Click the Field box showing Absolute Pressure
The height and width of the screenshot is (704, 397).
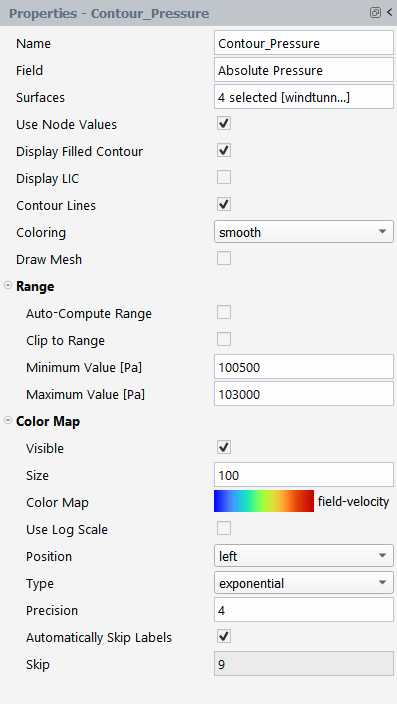304,70
